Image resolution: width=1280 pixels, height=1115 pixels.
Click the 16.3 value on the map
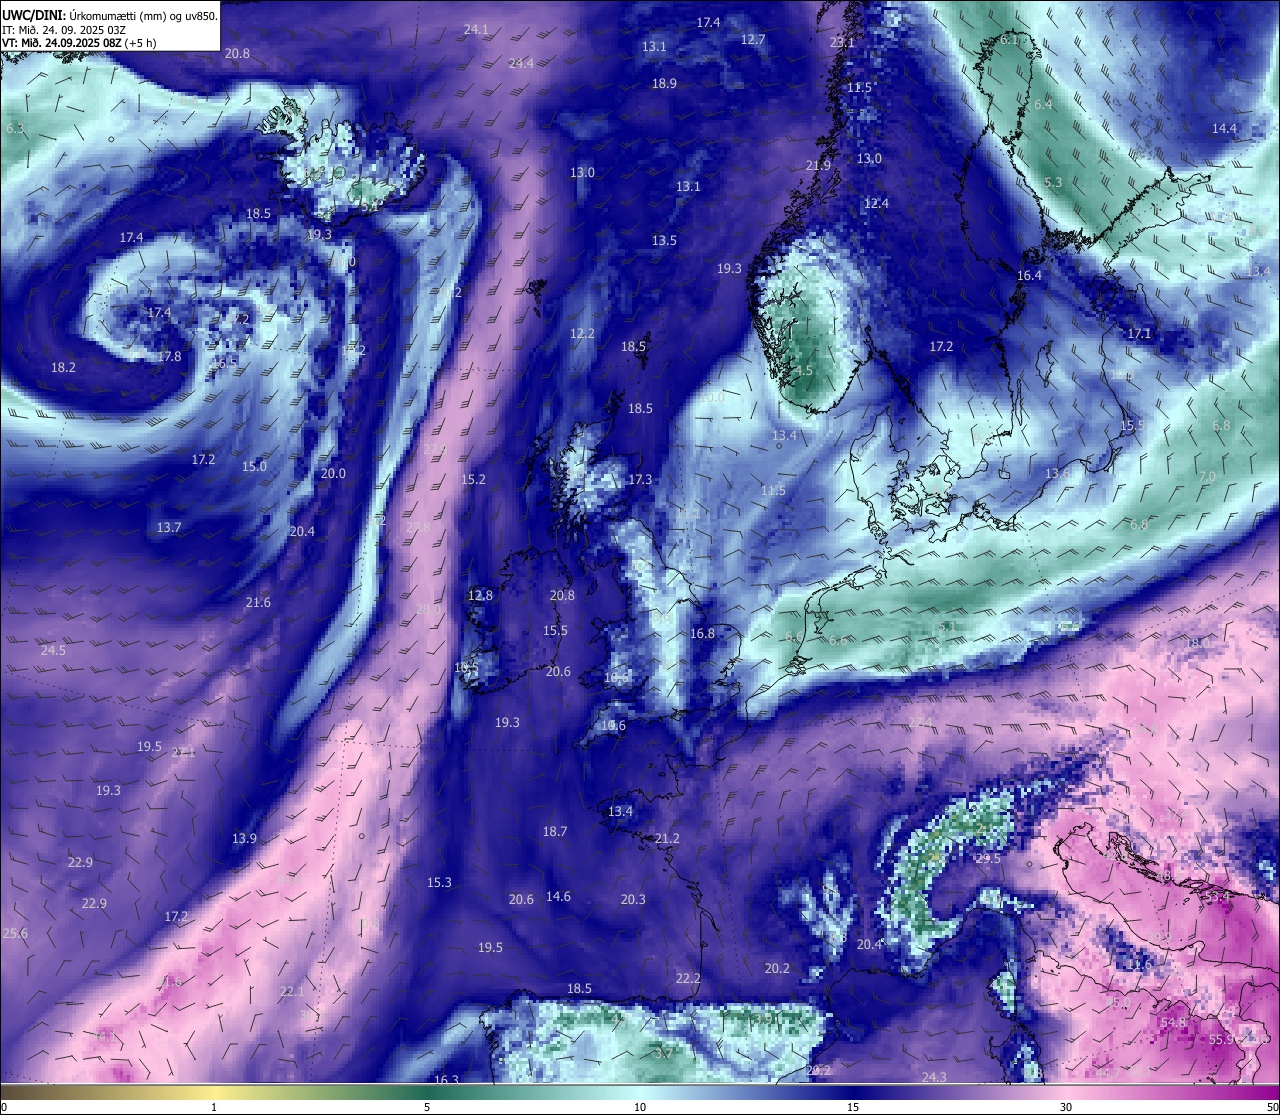pyautogui.click(x=446, y=1080)
